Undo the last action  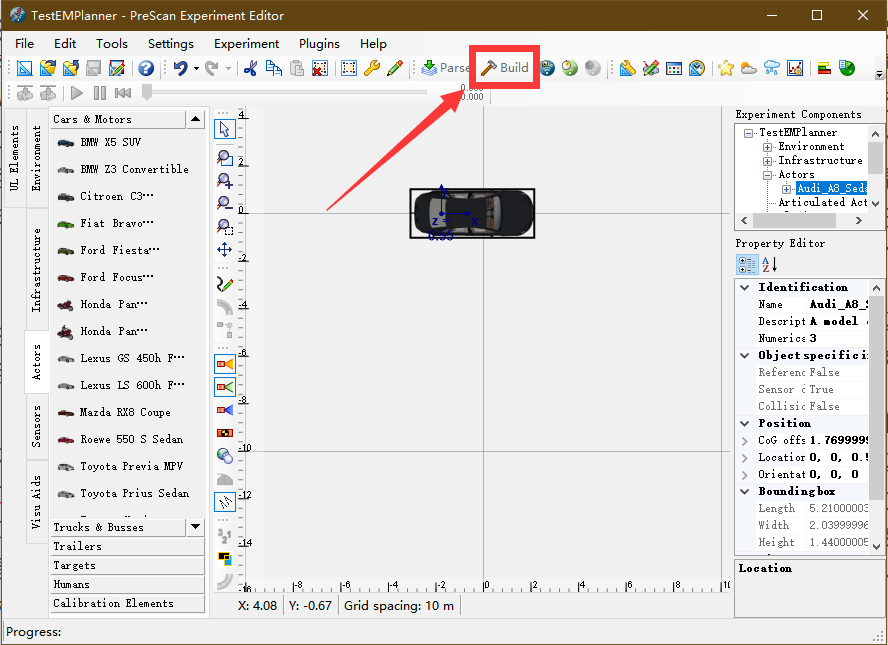181,68
